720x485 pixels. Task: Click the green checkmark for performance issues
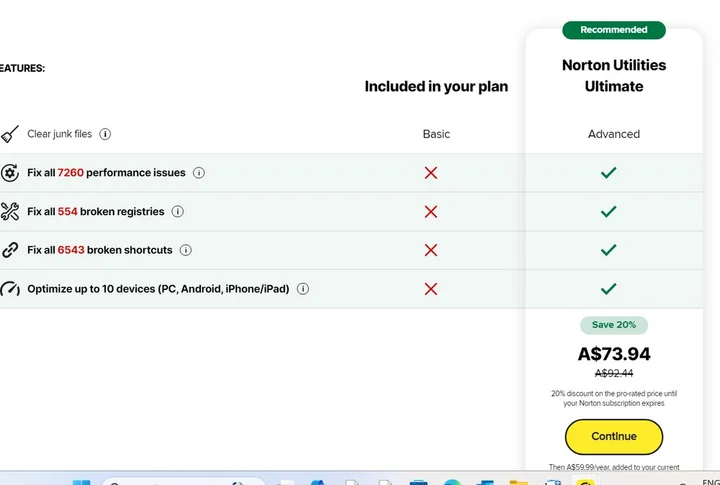[x=608, y=173]
